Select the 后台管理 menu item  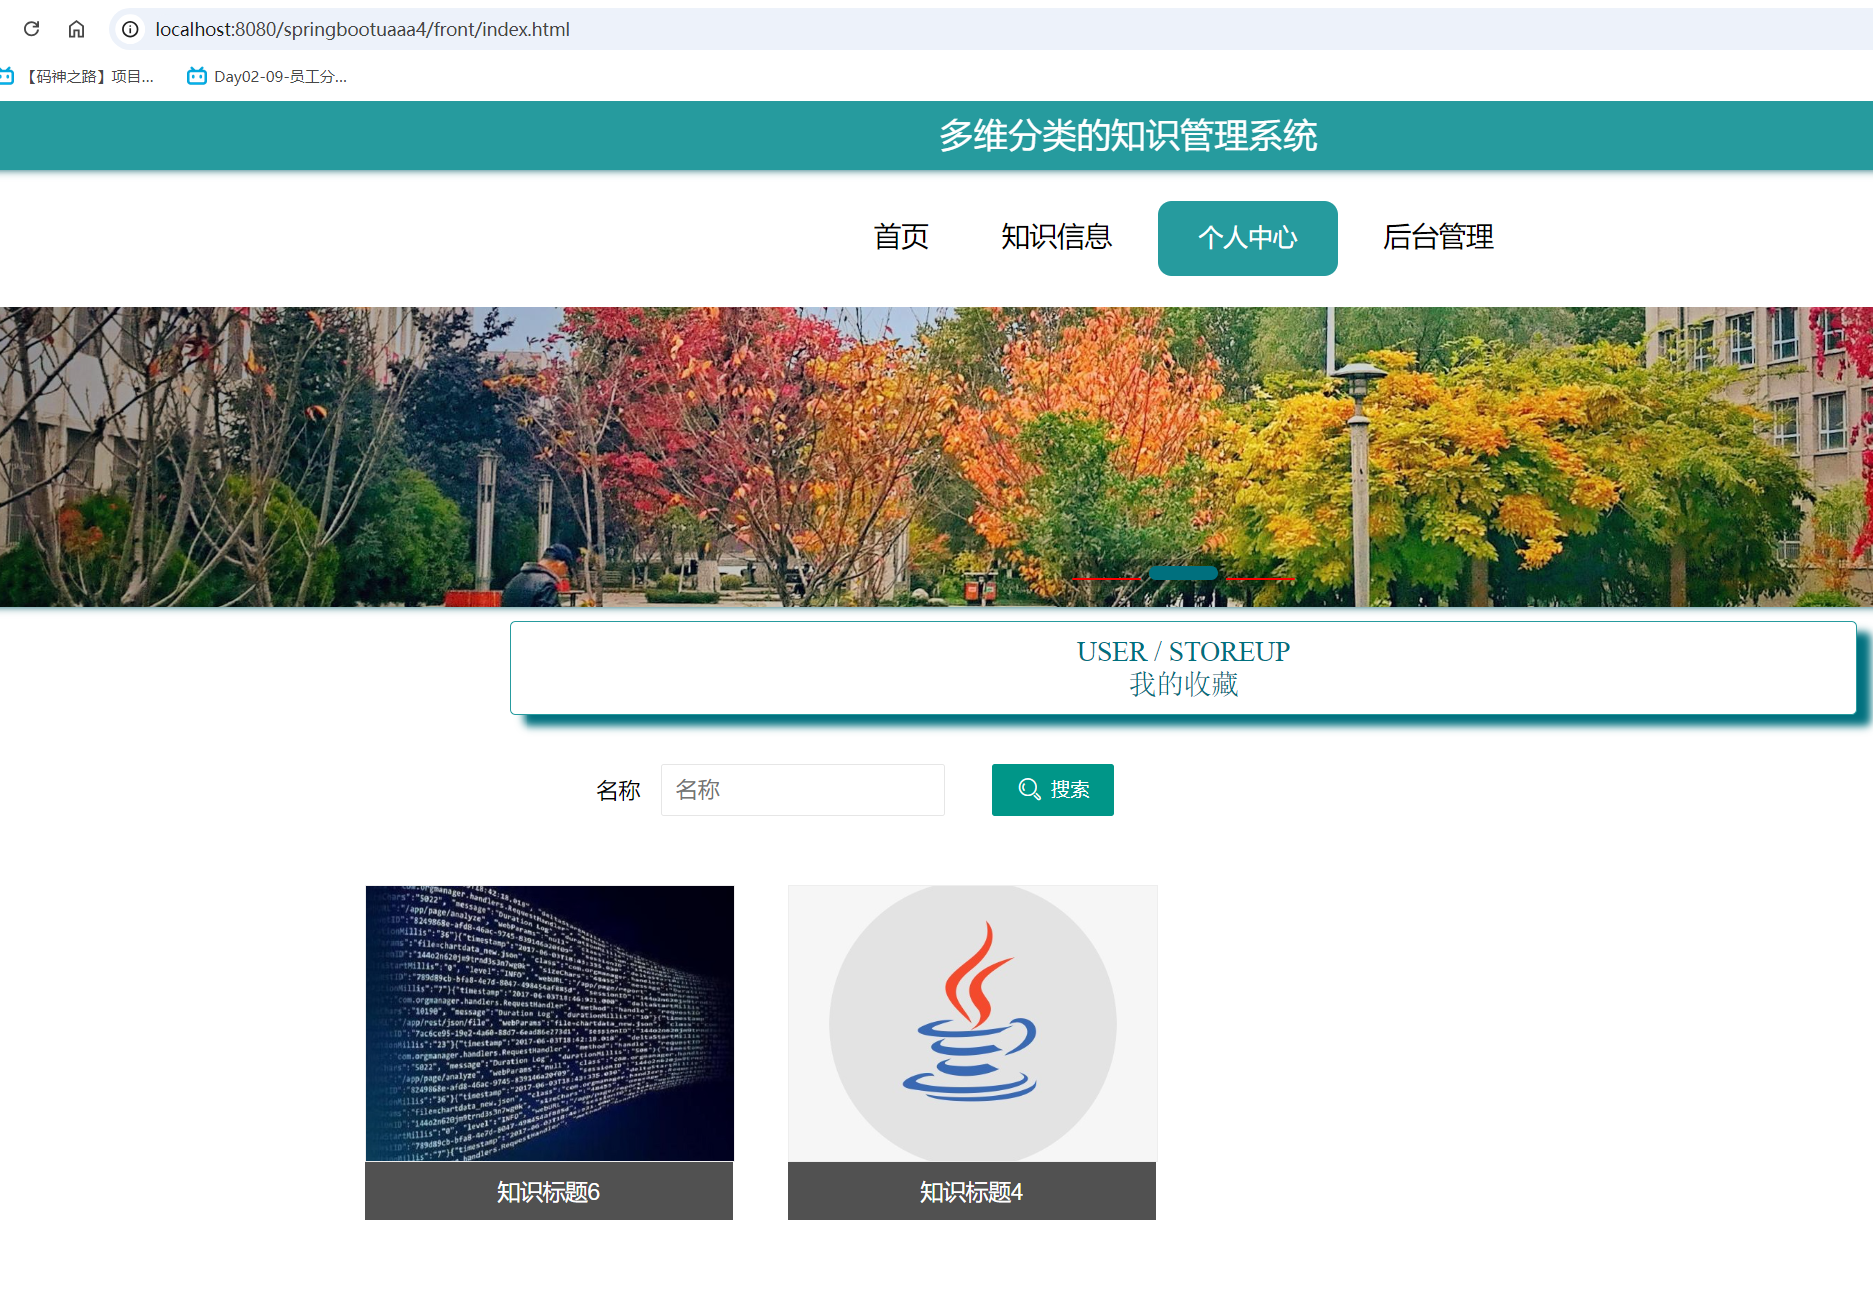coord(1437,238)
